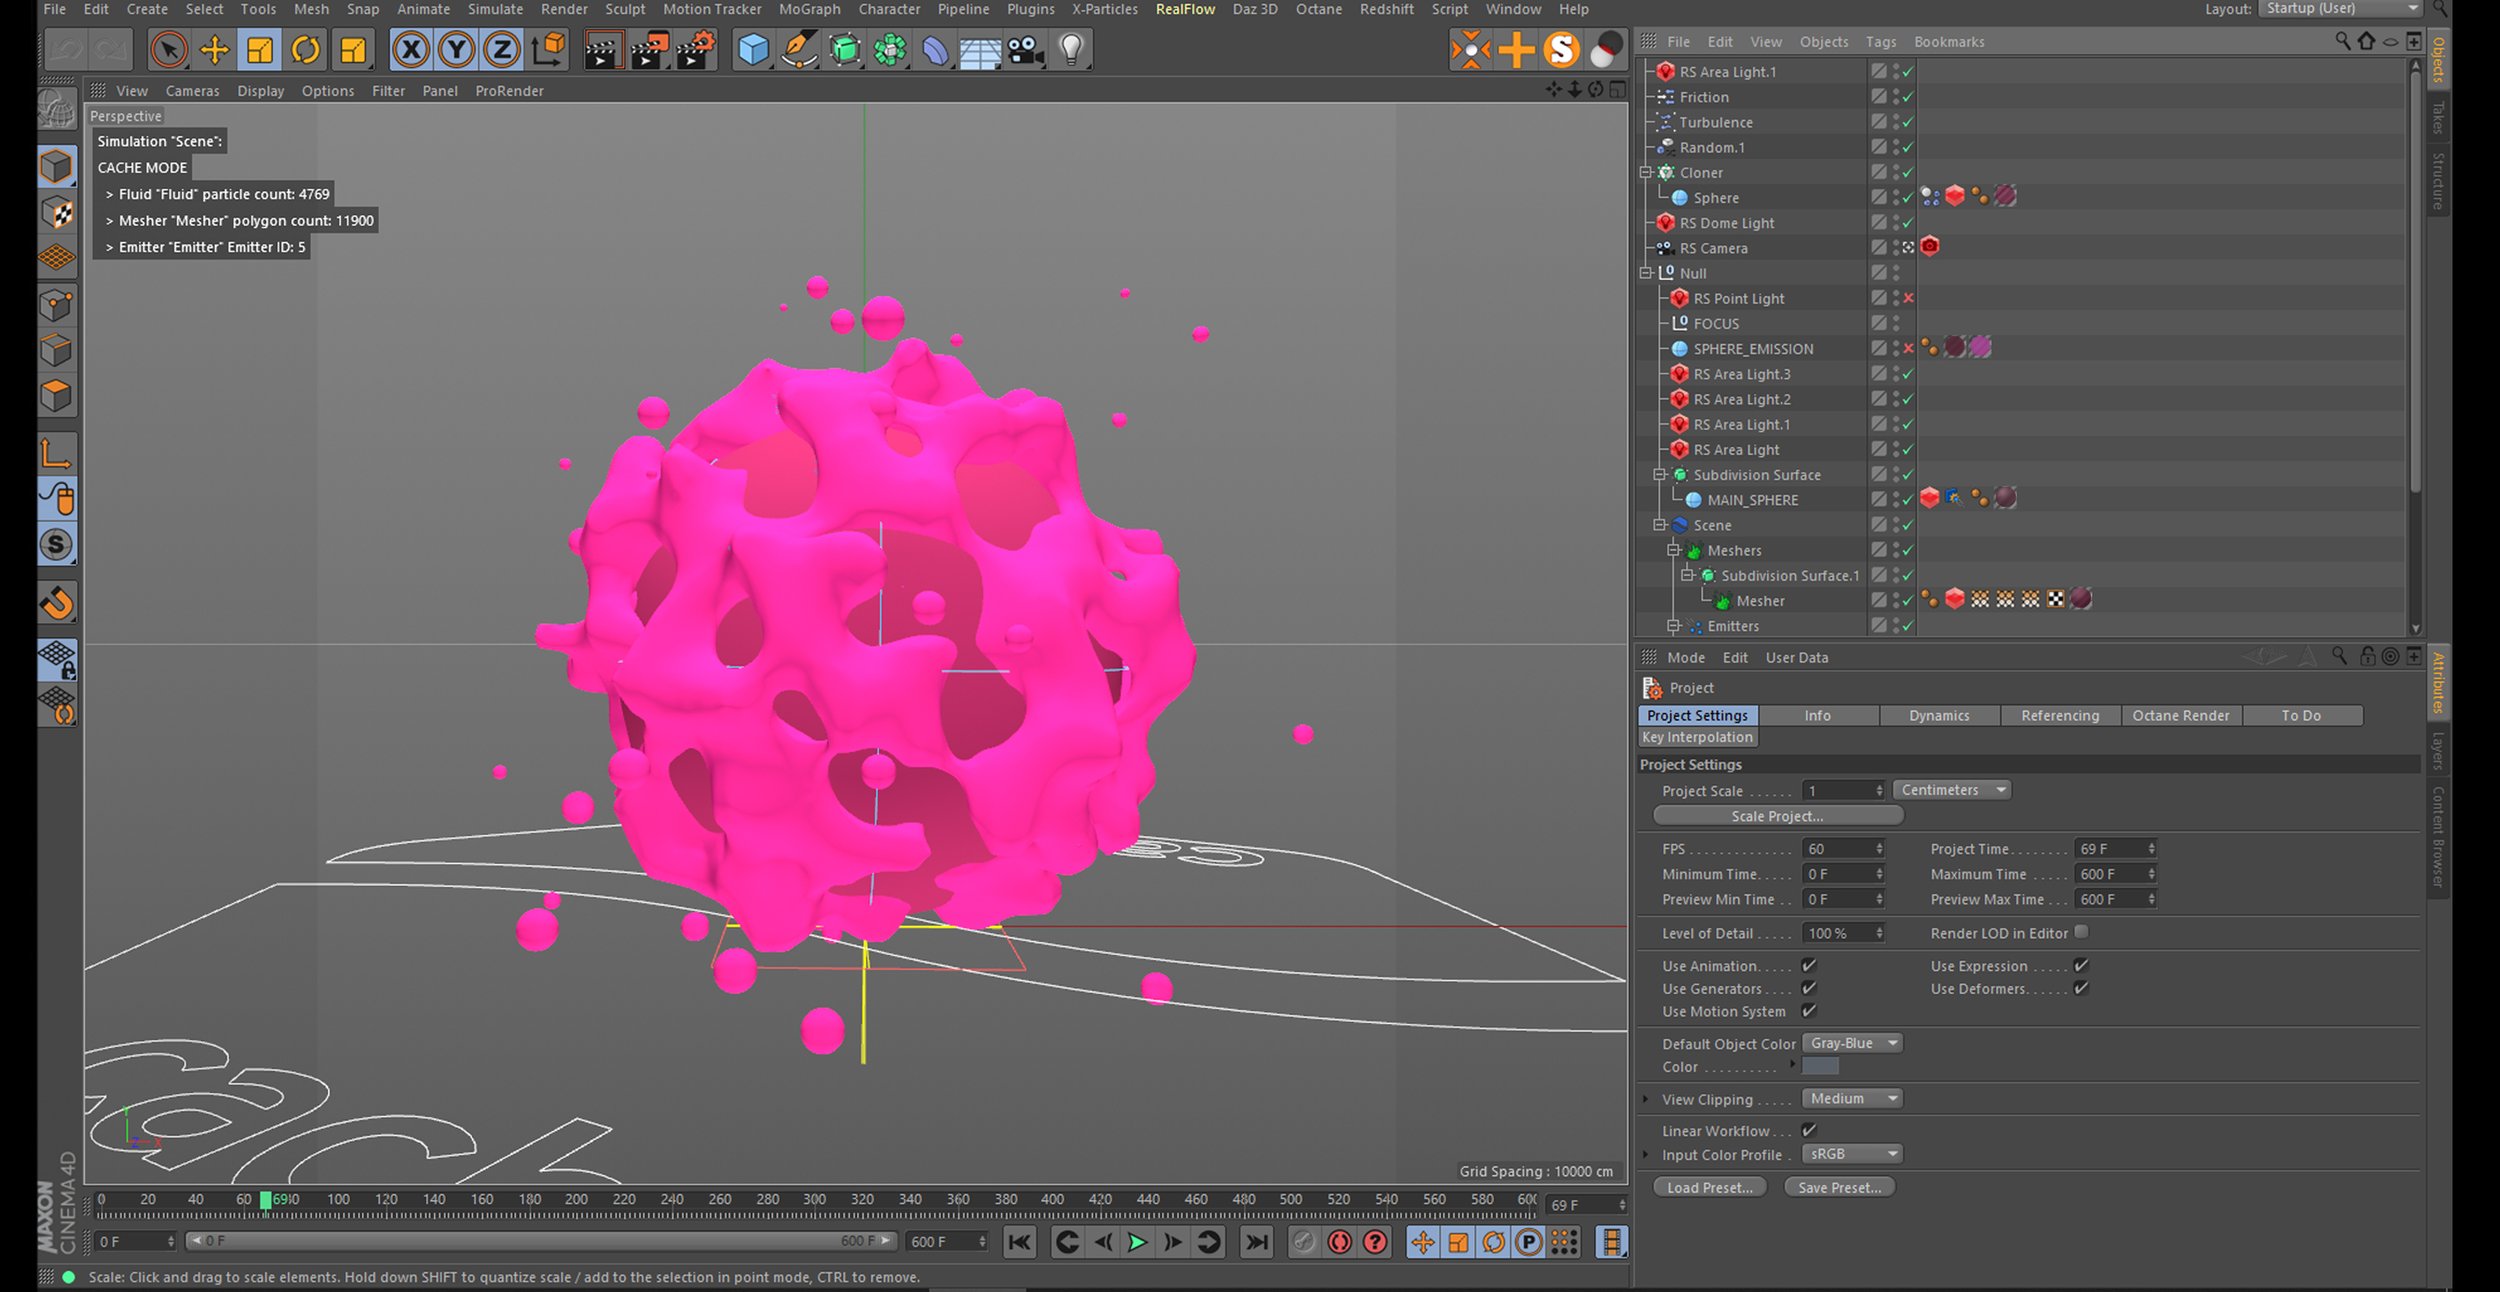This screenshot has height=1292, width=2500.
Task: Add a light bulb object
Action: 1071,49
